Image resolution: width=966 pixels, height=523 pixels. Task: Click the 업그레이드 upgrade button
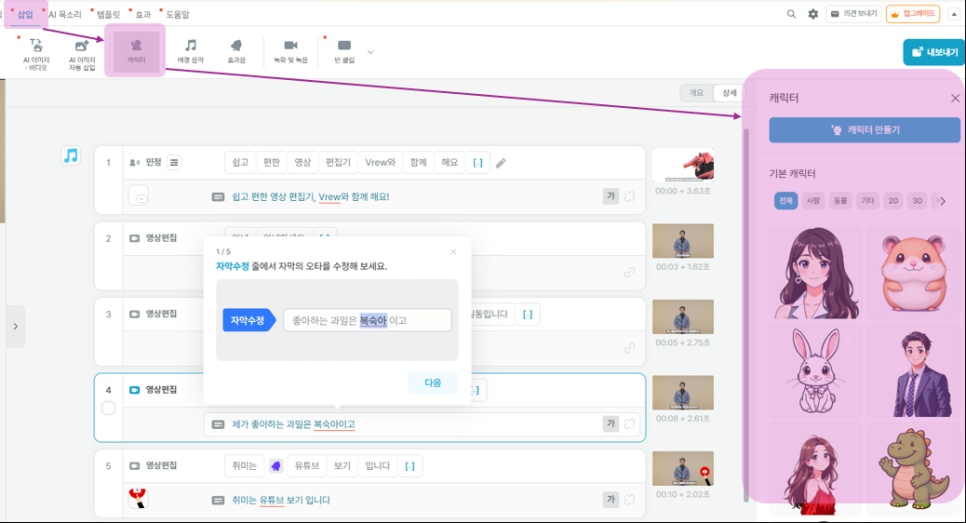913,14
